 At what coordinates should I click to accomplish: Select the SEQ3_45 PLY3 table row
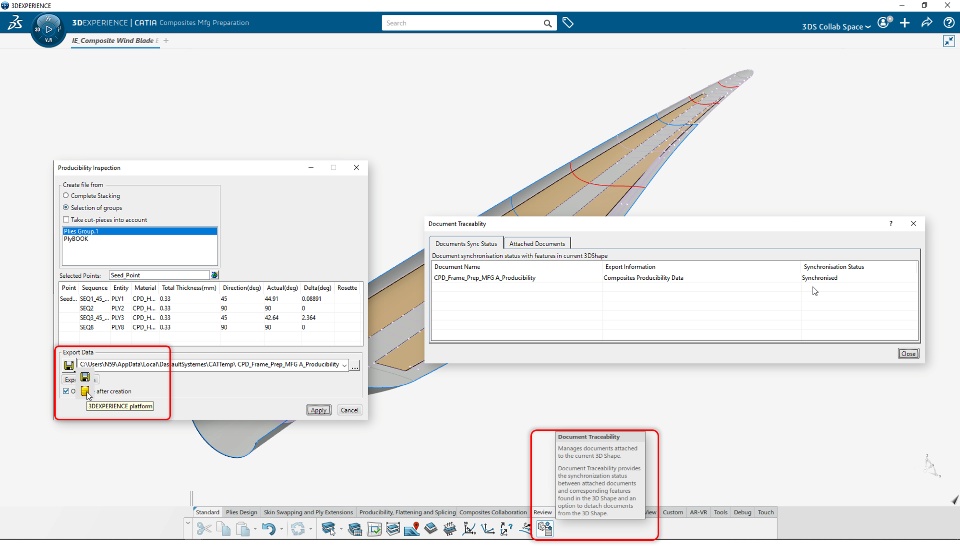(211, 318)
